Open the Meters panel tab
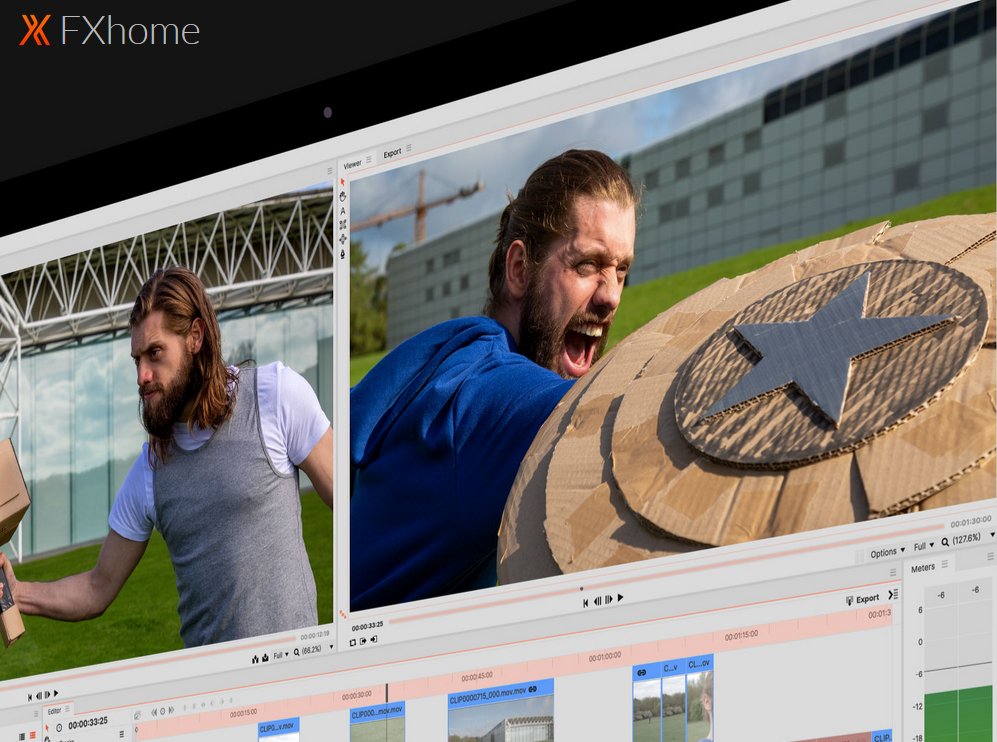Viewport: 997px width, 742px height. pyautogui.click(x=922, y=568)
